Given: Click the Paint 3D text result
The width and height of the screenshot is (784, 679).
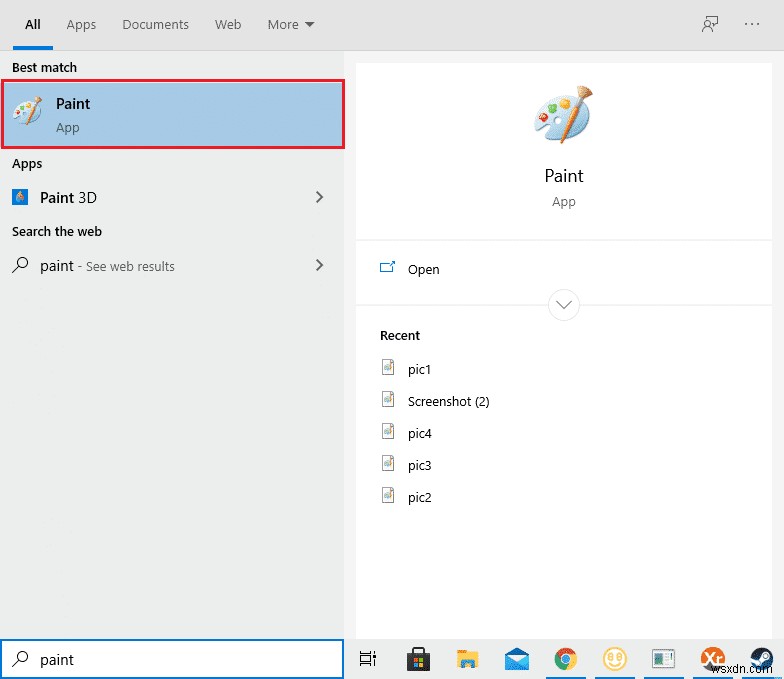Looking at the screenshot, I should pyautogui.click(x=68, y=198).
